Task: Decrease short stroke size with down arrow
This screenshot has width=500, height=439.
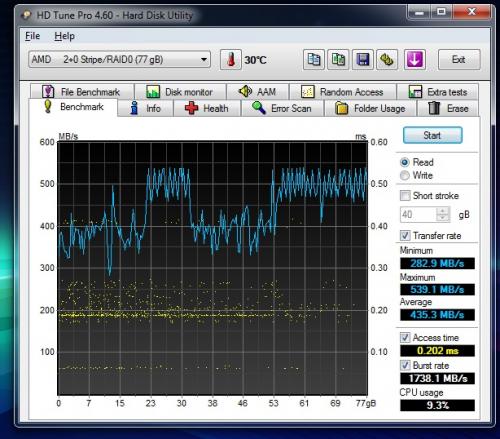Action: (443, 218)
